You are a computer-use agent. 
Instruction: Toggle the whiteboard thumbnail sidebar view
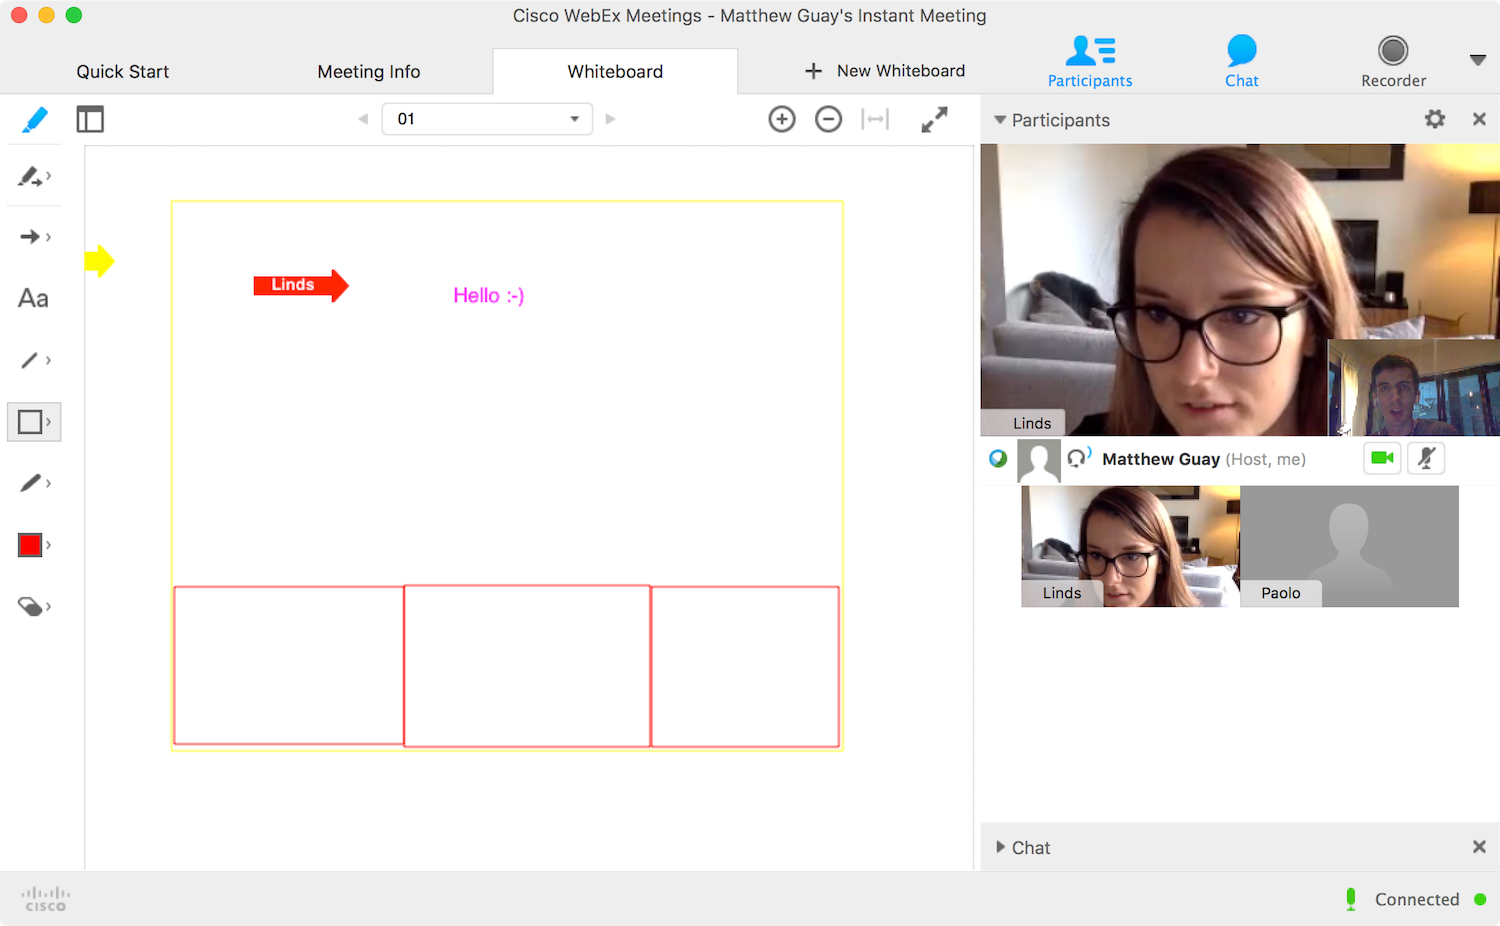coord(90,120)
